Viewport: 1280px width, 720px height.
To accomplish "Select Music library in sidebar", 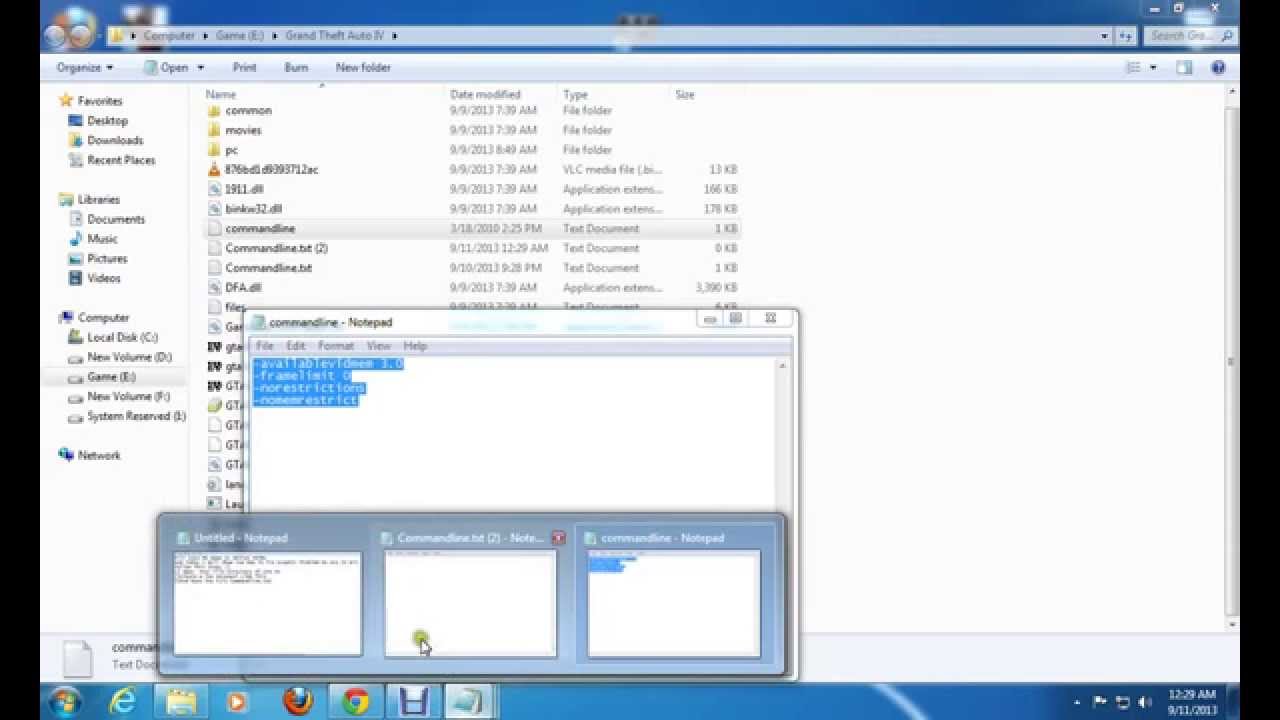I will [102, 239].
